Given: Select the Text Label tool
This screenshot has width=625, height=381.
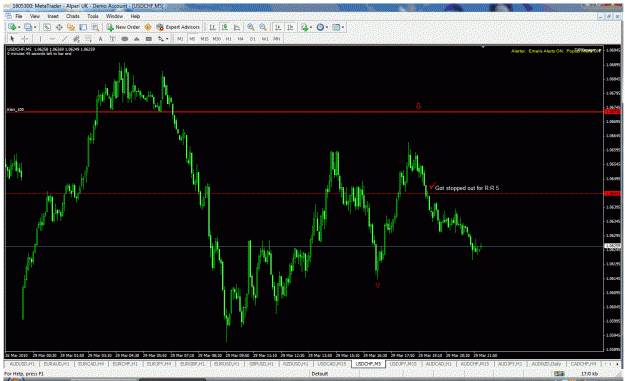Looking at the screenshot, I should click(112, 39).
